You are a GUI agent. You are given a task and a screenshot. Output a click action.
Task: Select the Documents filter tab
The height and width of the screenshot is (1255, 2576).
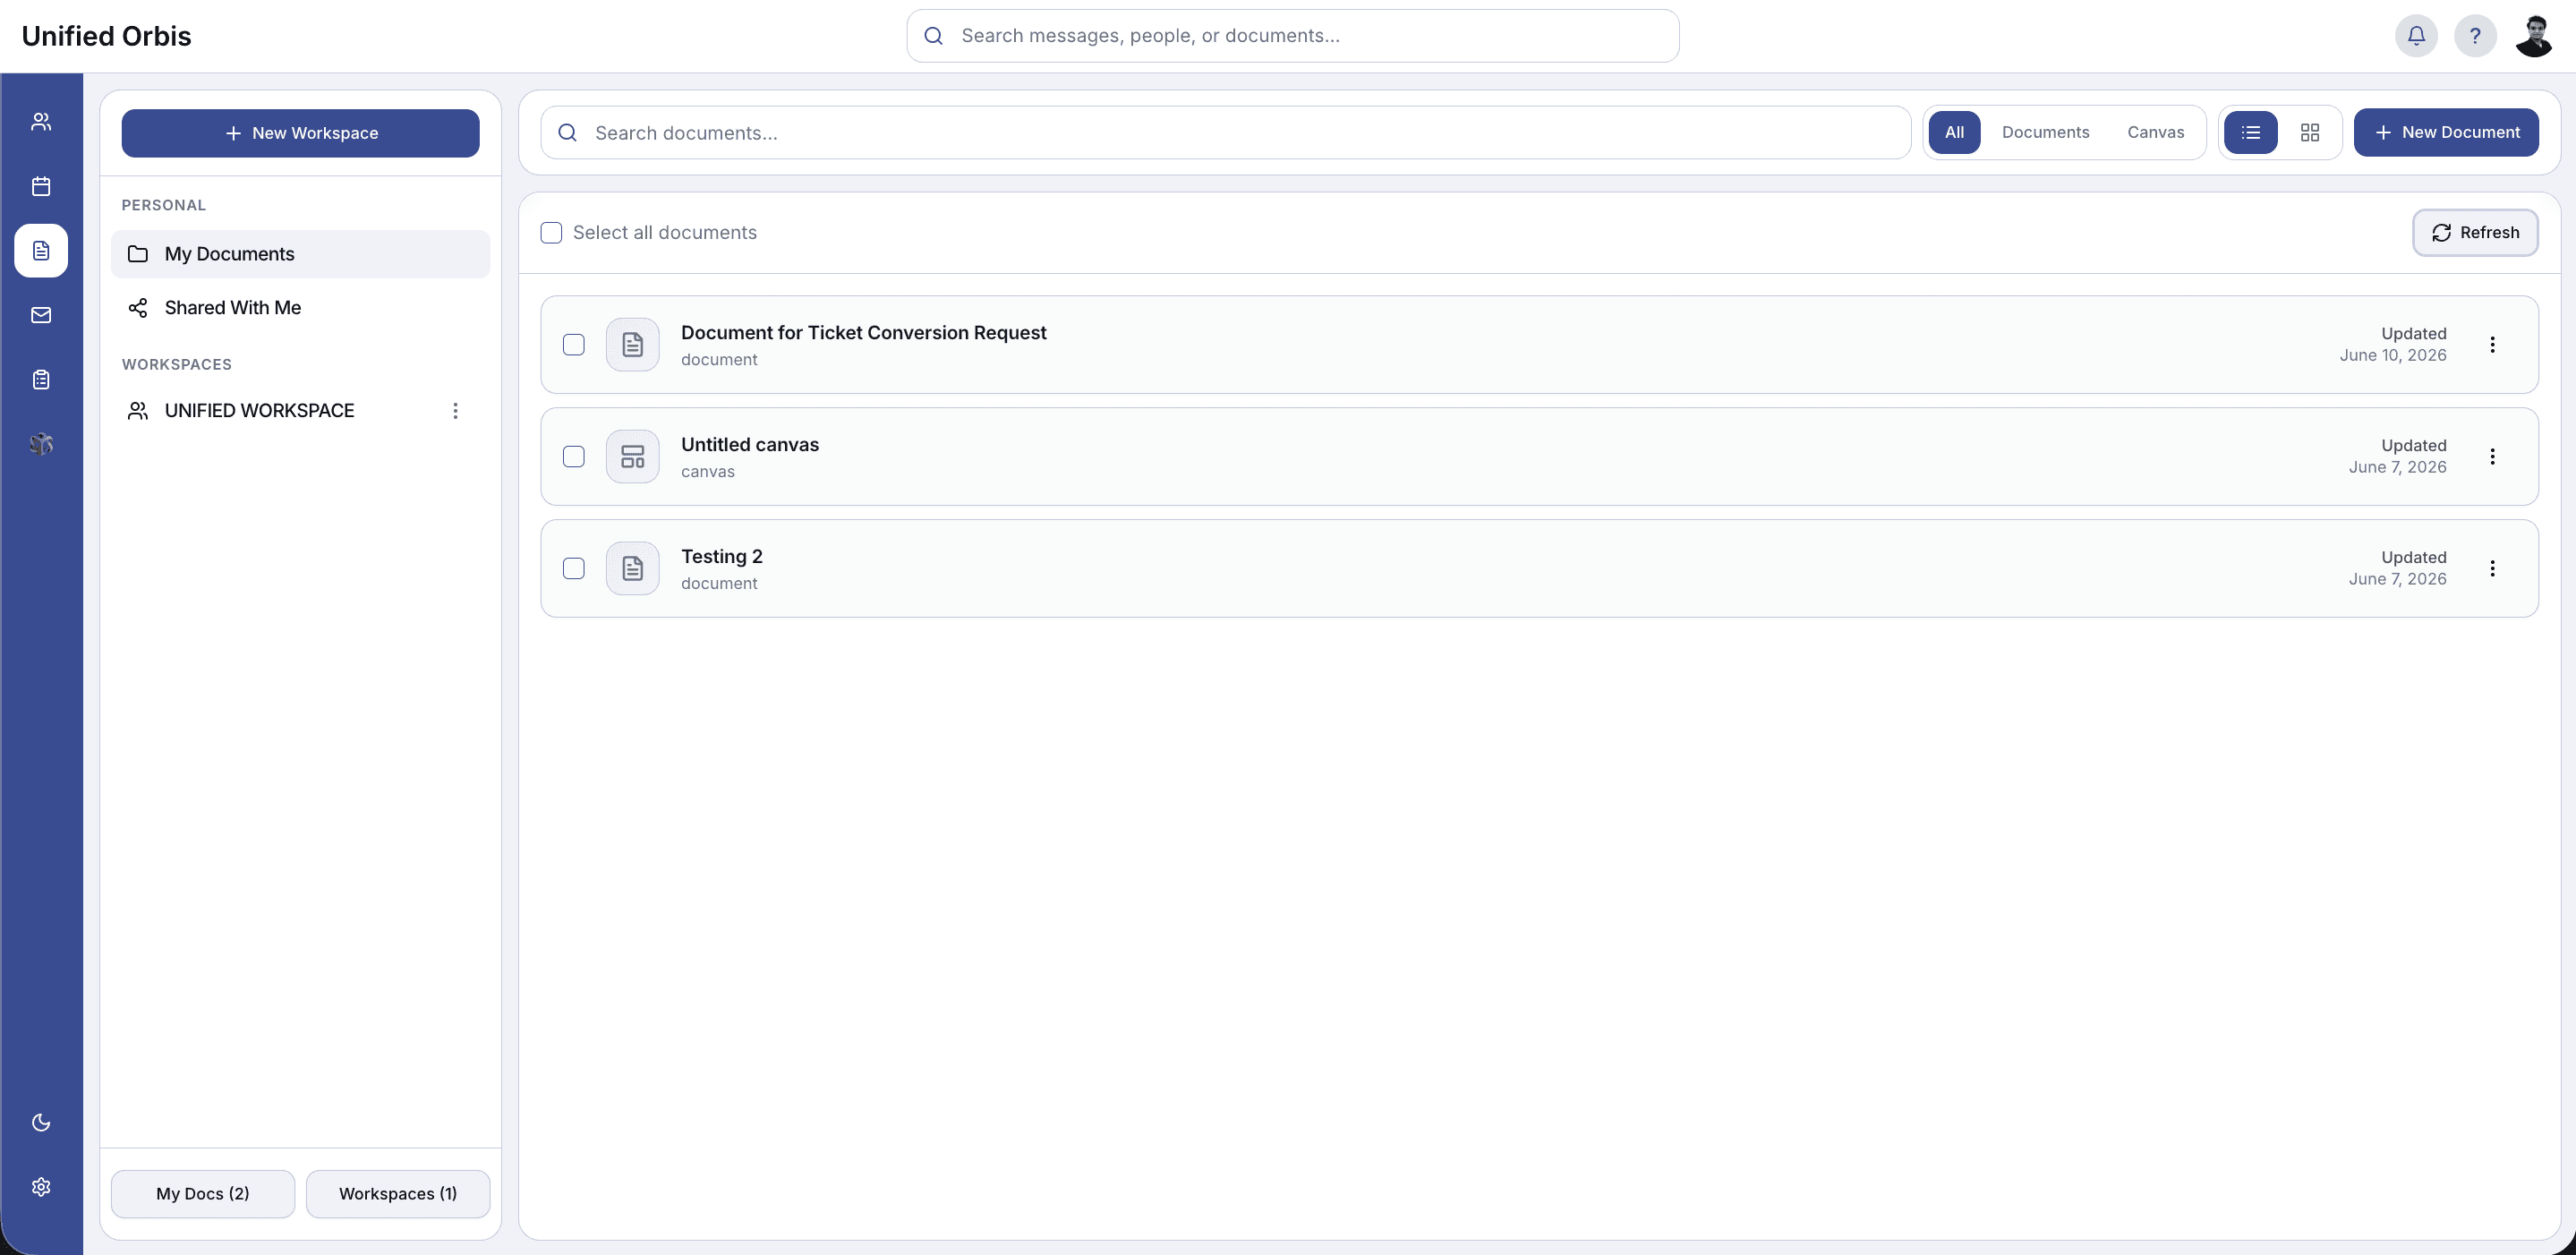2045,132
